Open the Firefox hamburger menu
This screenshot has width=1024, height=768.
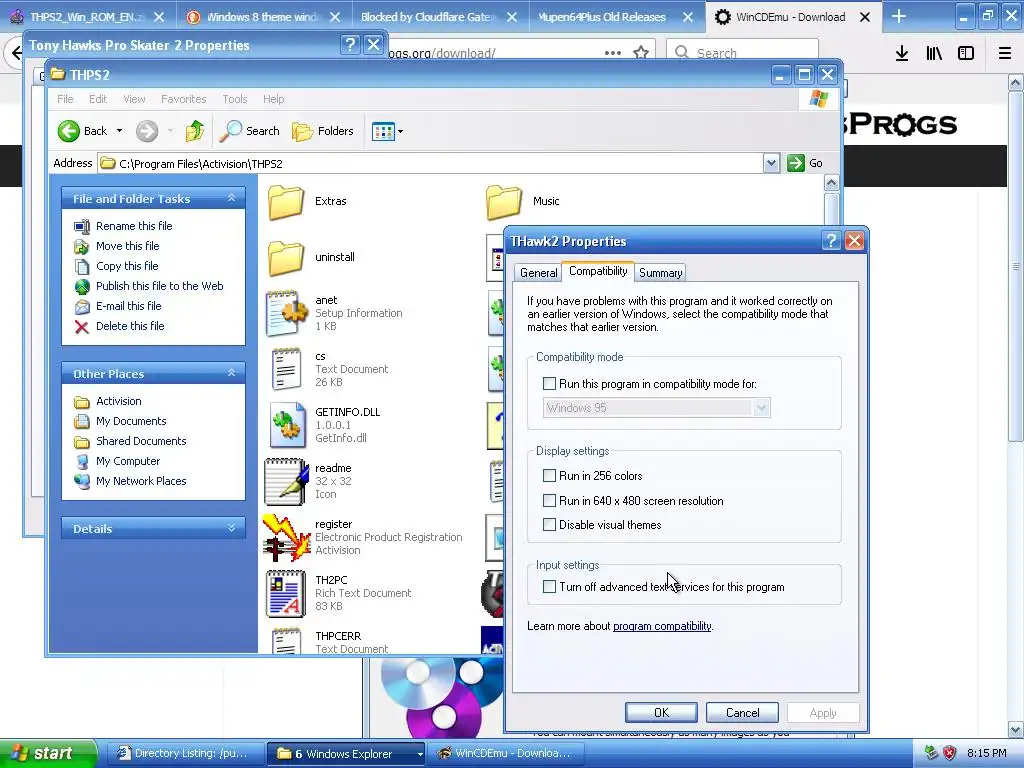click(1004, 53)
